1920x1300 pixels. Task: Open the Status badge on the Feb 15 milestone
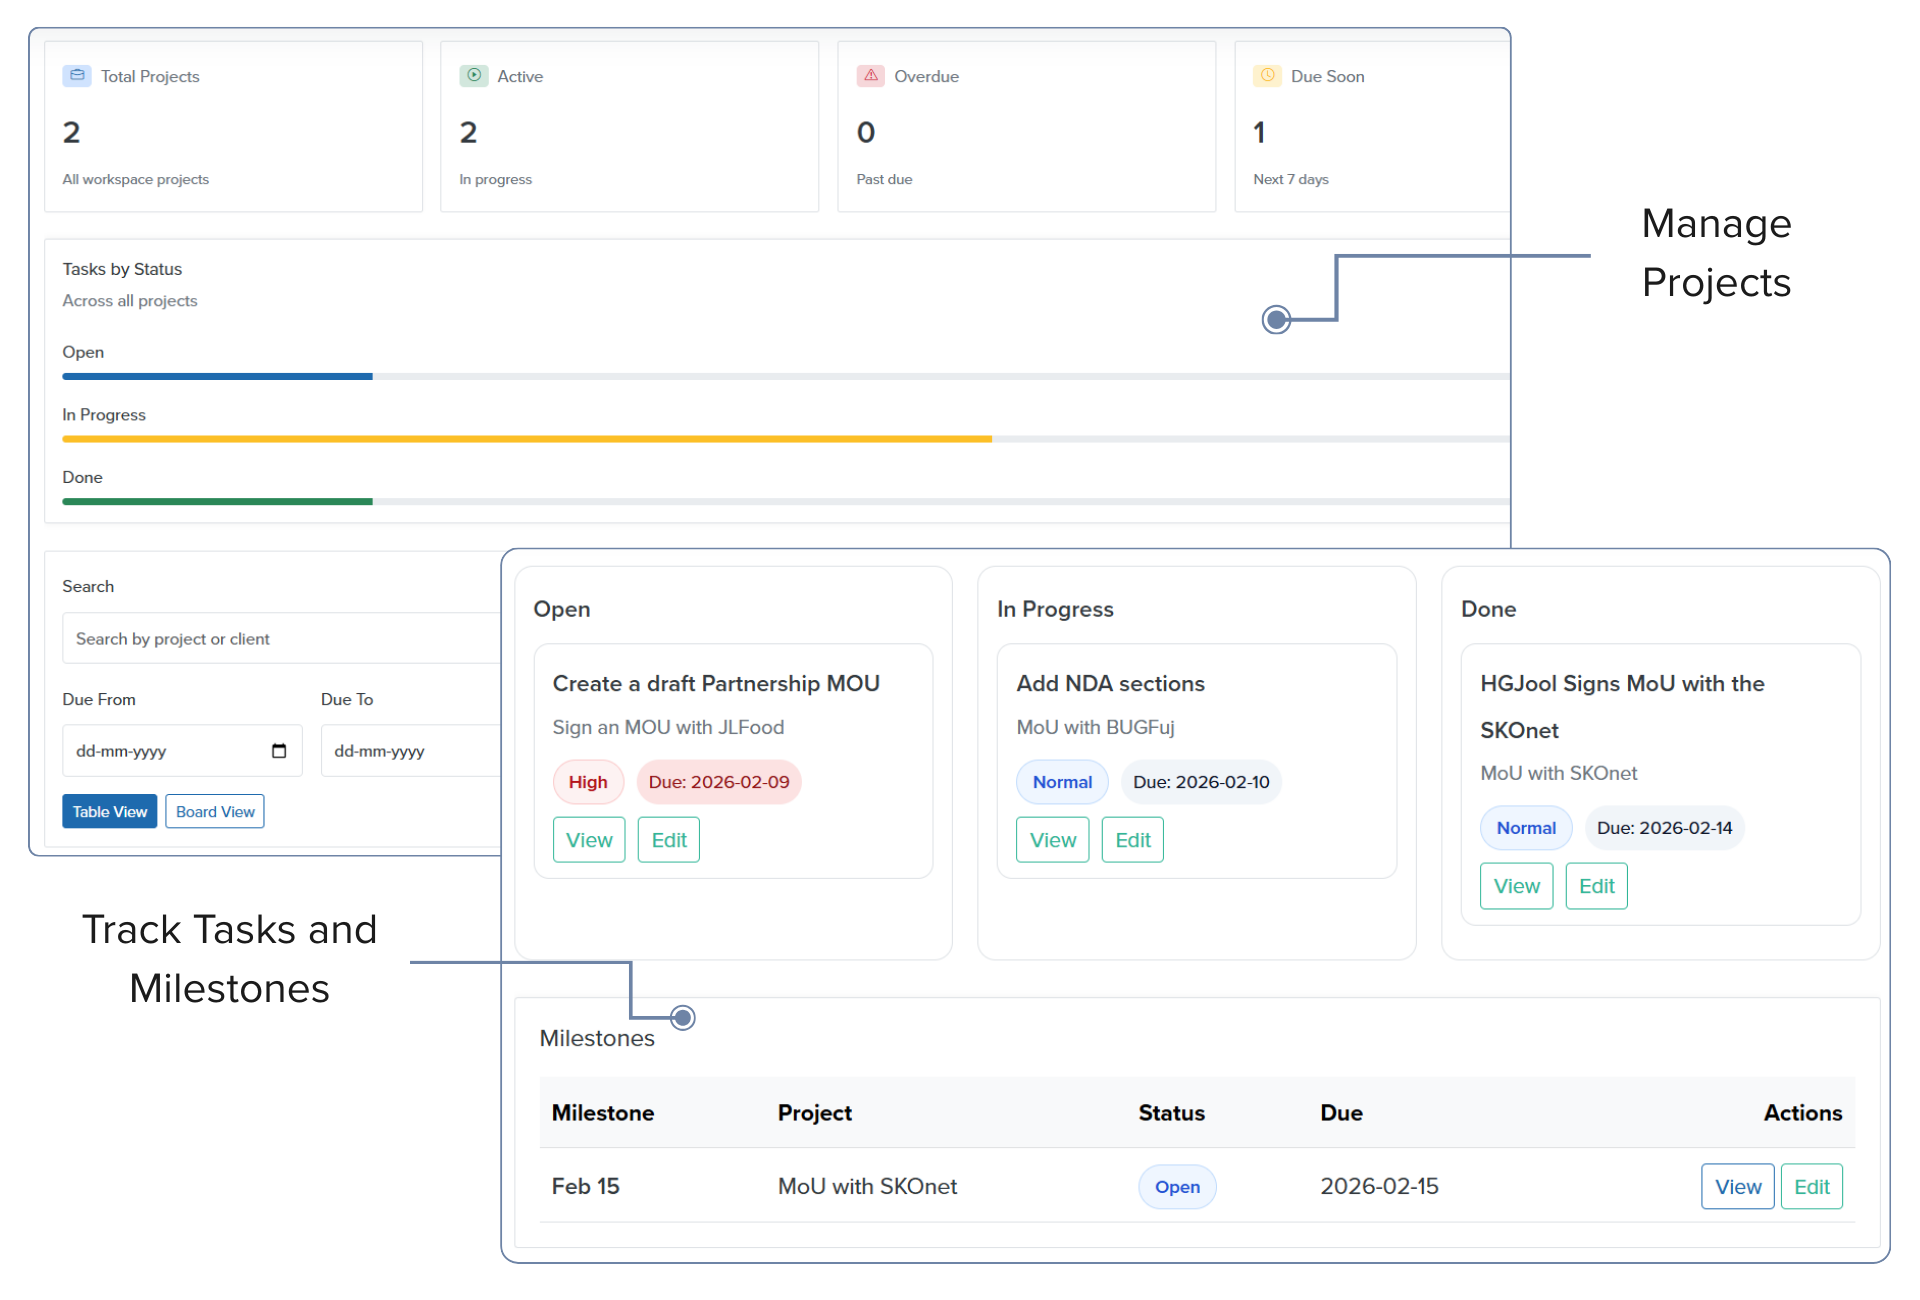[1177, 1186]
